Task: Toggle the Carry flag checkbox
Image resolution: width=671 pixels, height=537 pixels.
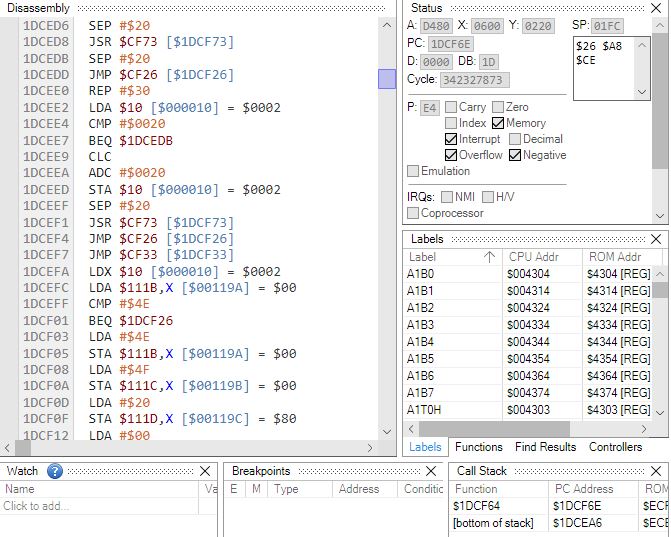Action: pyautogui.click(x=451, y=107)
